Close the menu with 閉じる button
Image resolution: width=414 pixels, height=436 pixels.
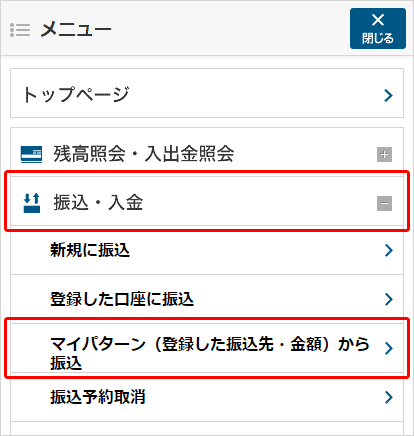(x=378, y=29)
